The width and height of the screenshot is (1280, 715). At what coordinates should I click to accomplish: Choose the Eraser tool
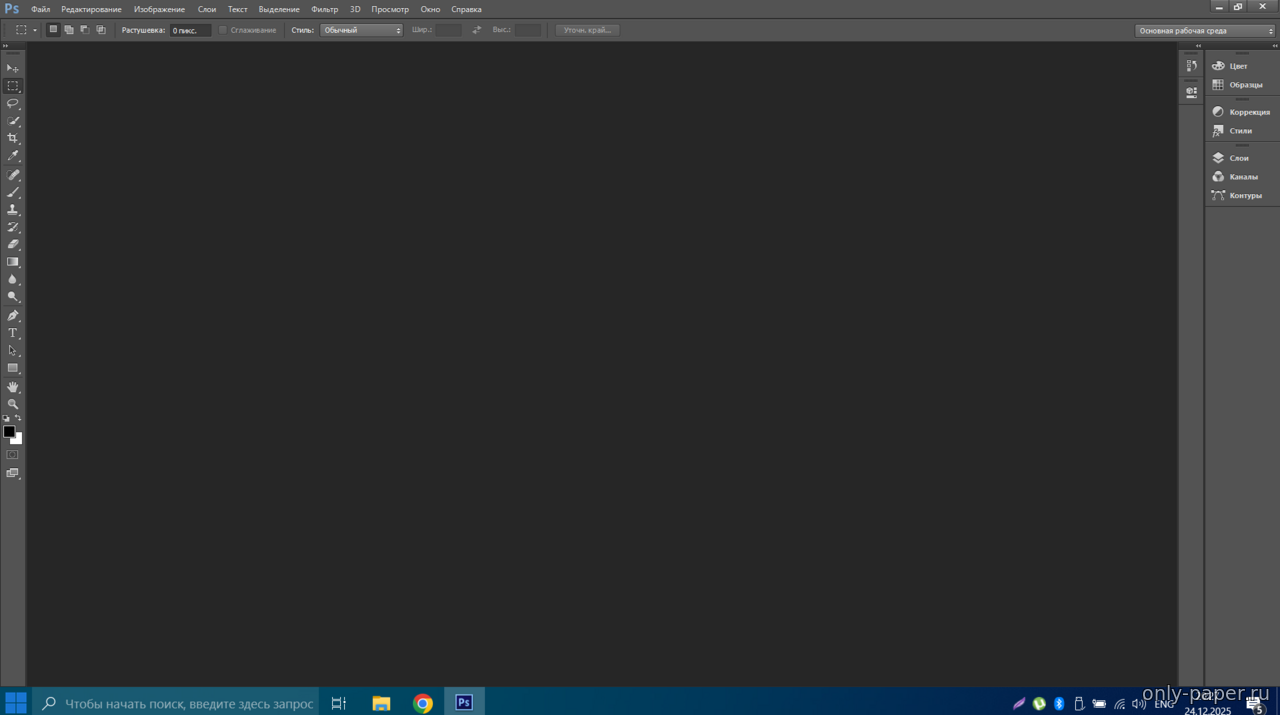[x=13, y=244]
